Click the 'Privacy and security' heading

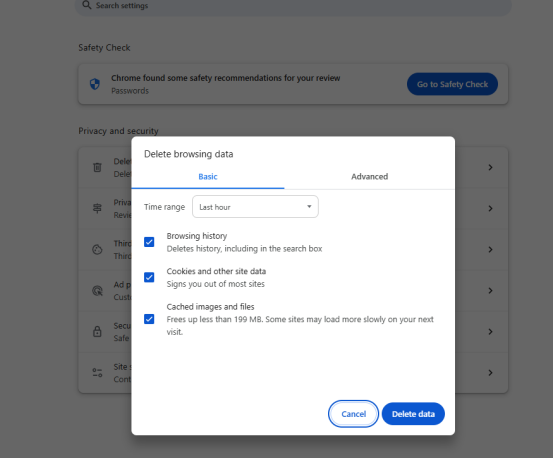118,131
